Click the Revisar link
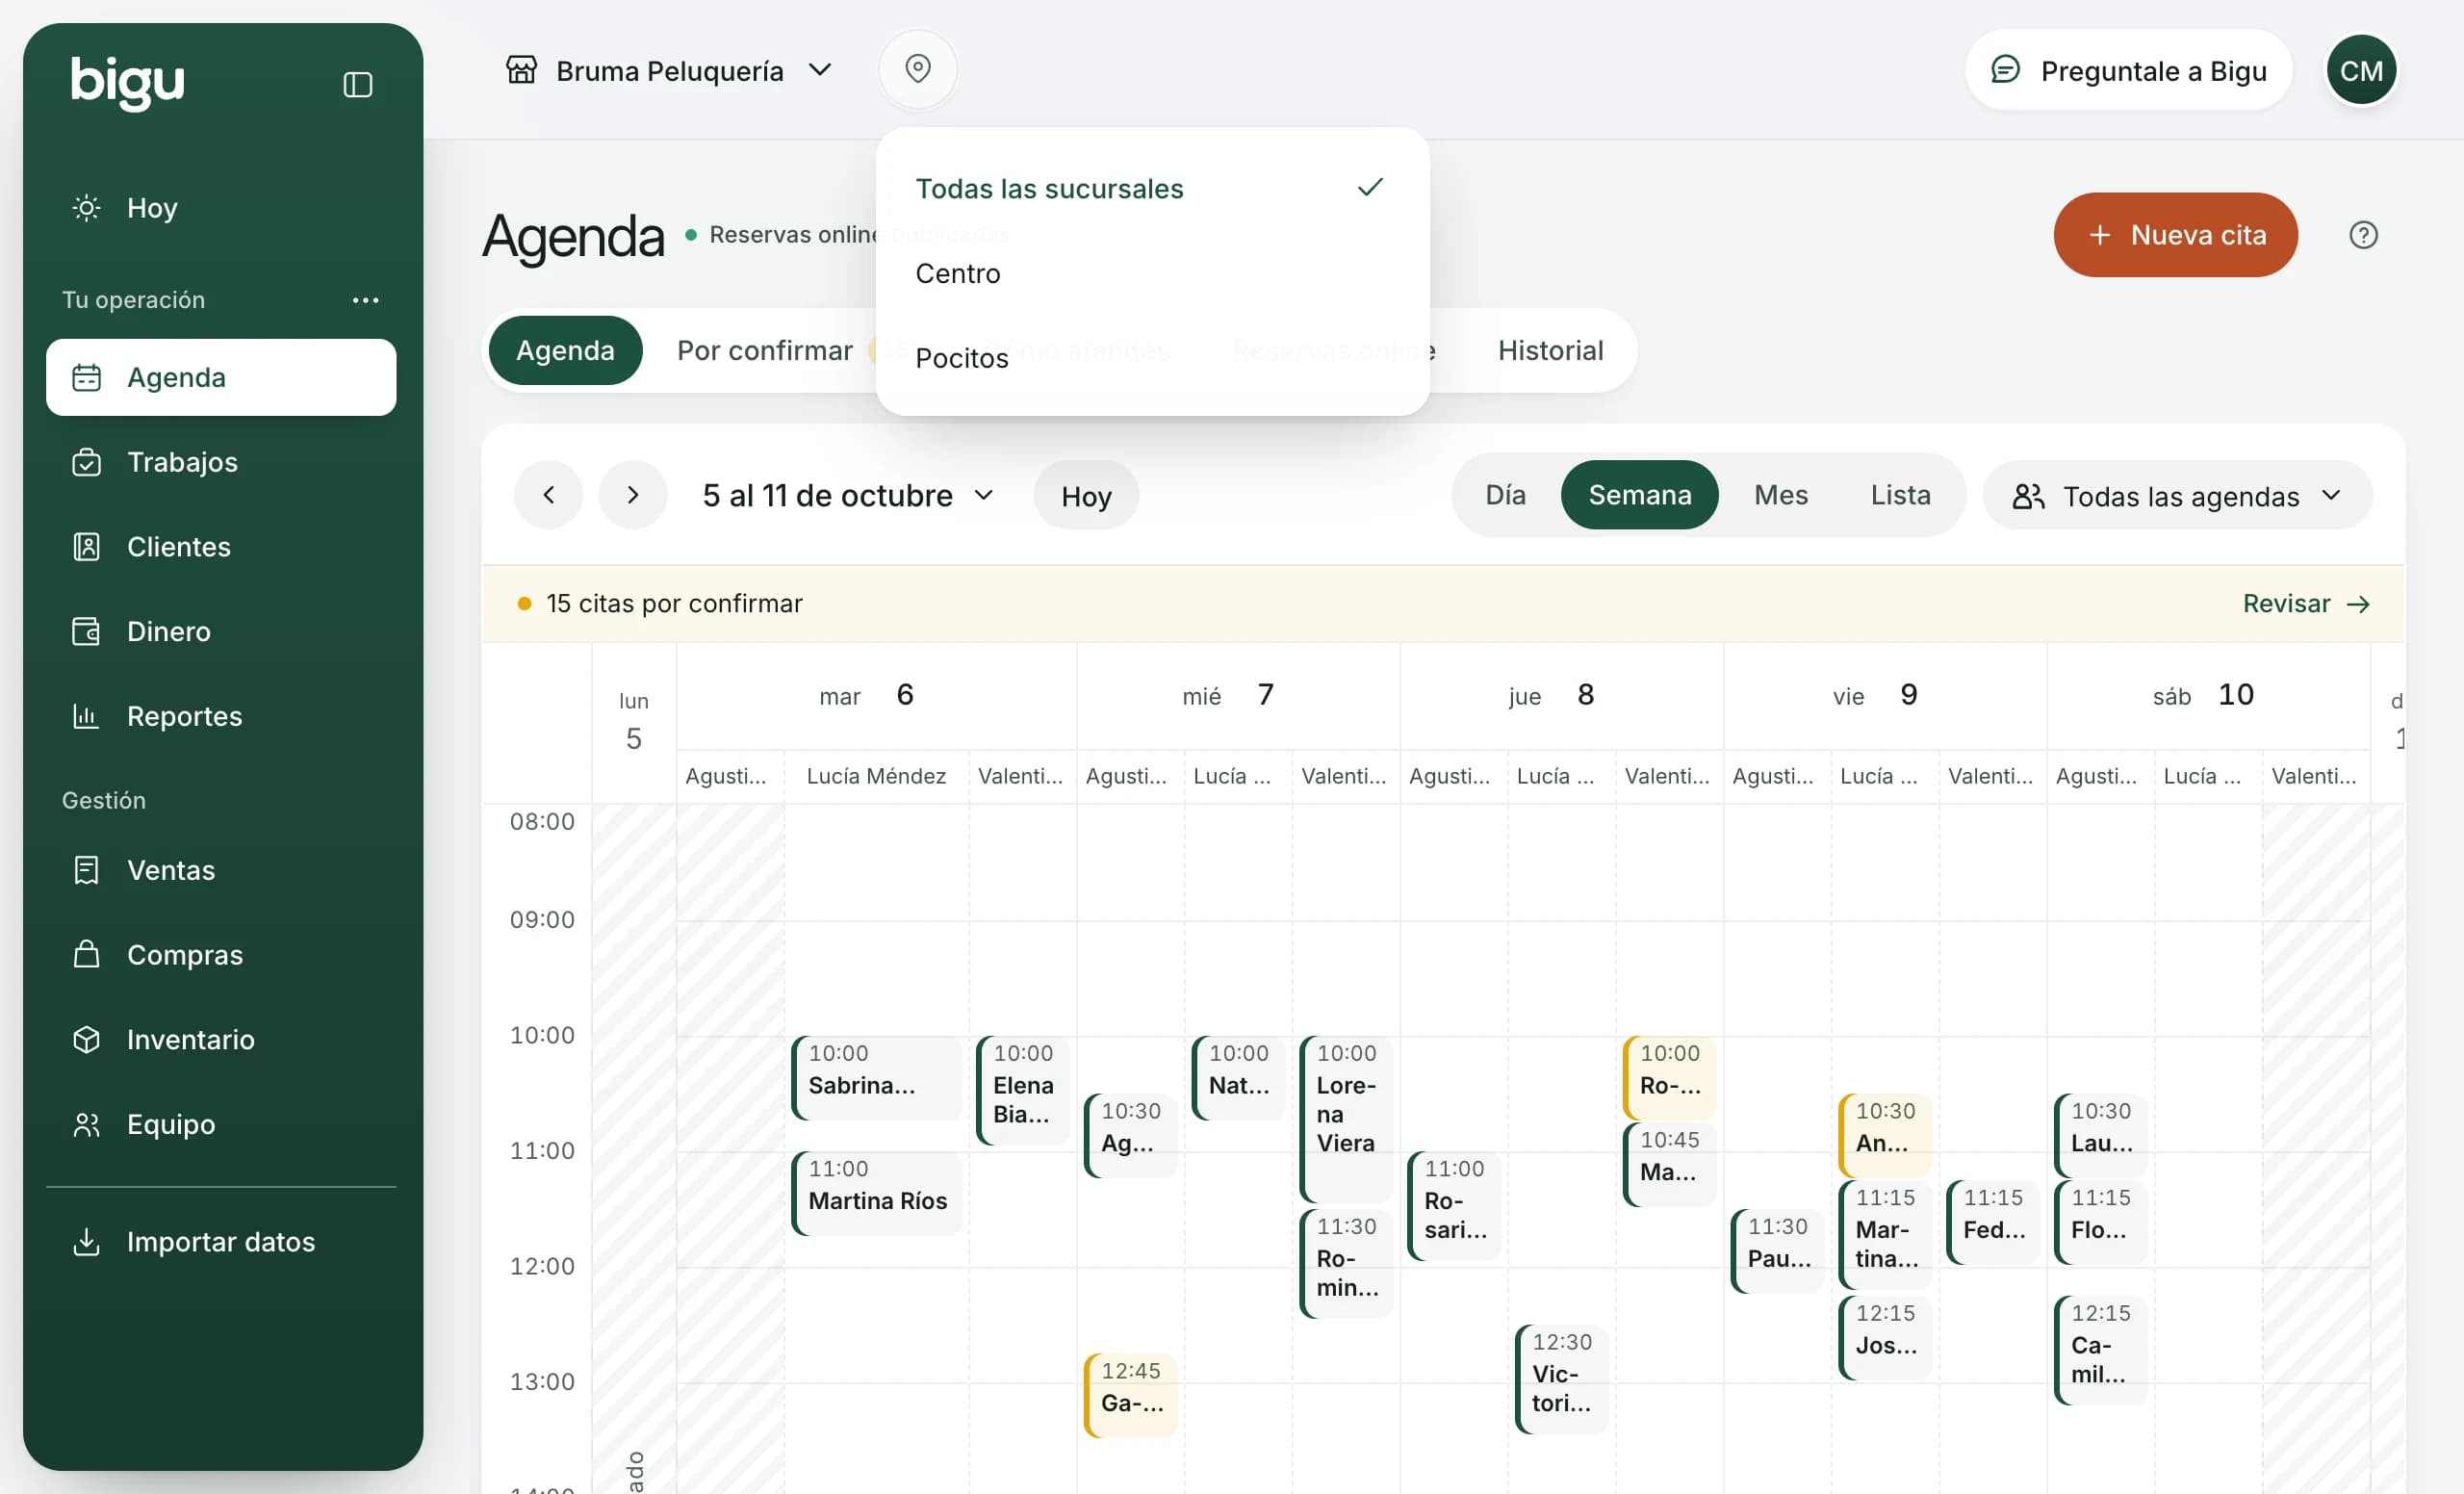 pos(2306,604)
